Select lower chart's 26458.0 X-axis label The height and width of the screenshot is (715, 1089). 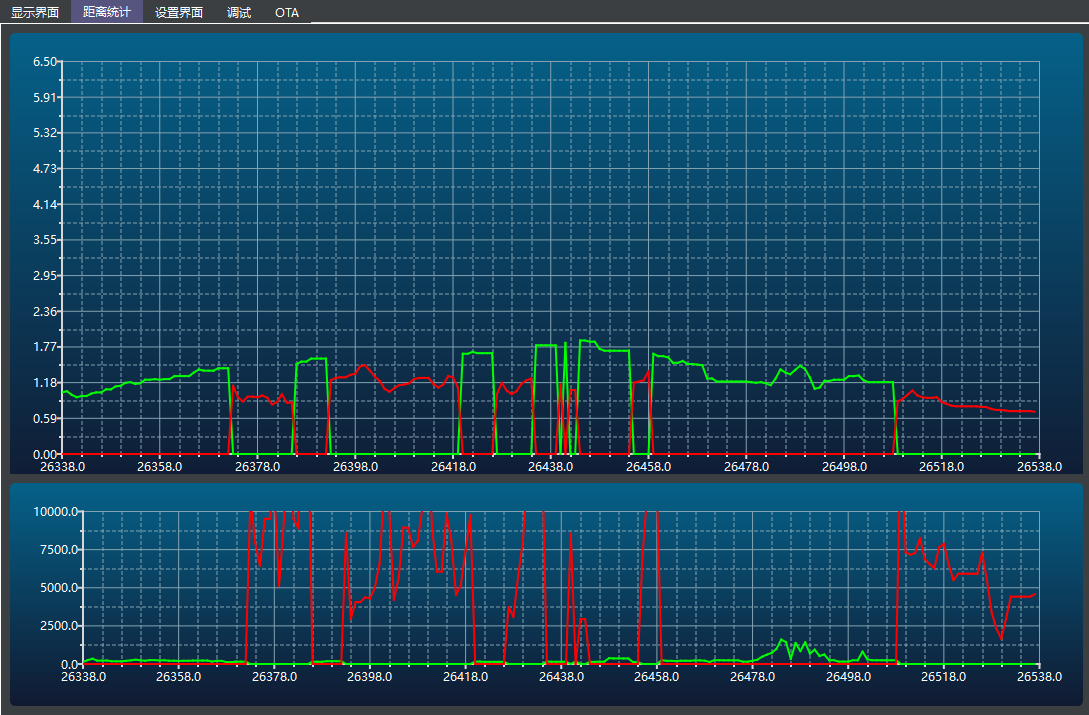point(657,677)
